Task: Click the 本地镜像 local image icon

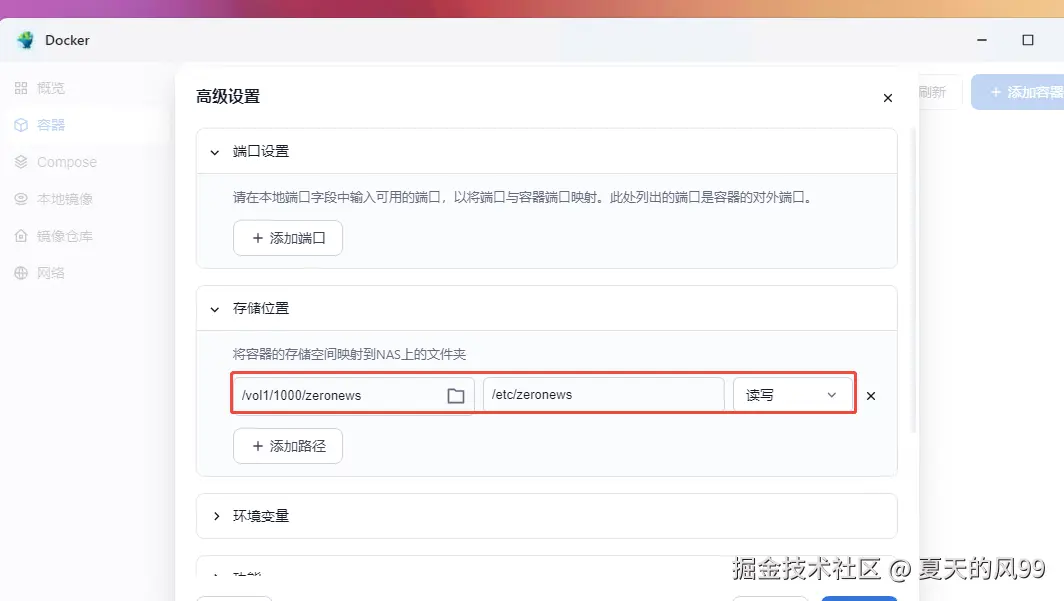Action: click(x=21, y=199)
